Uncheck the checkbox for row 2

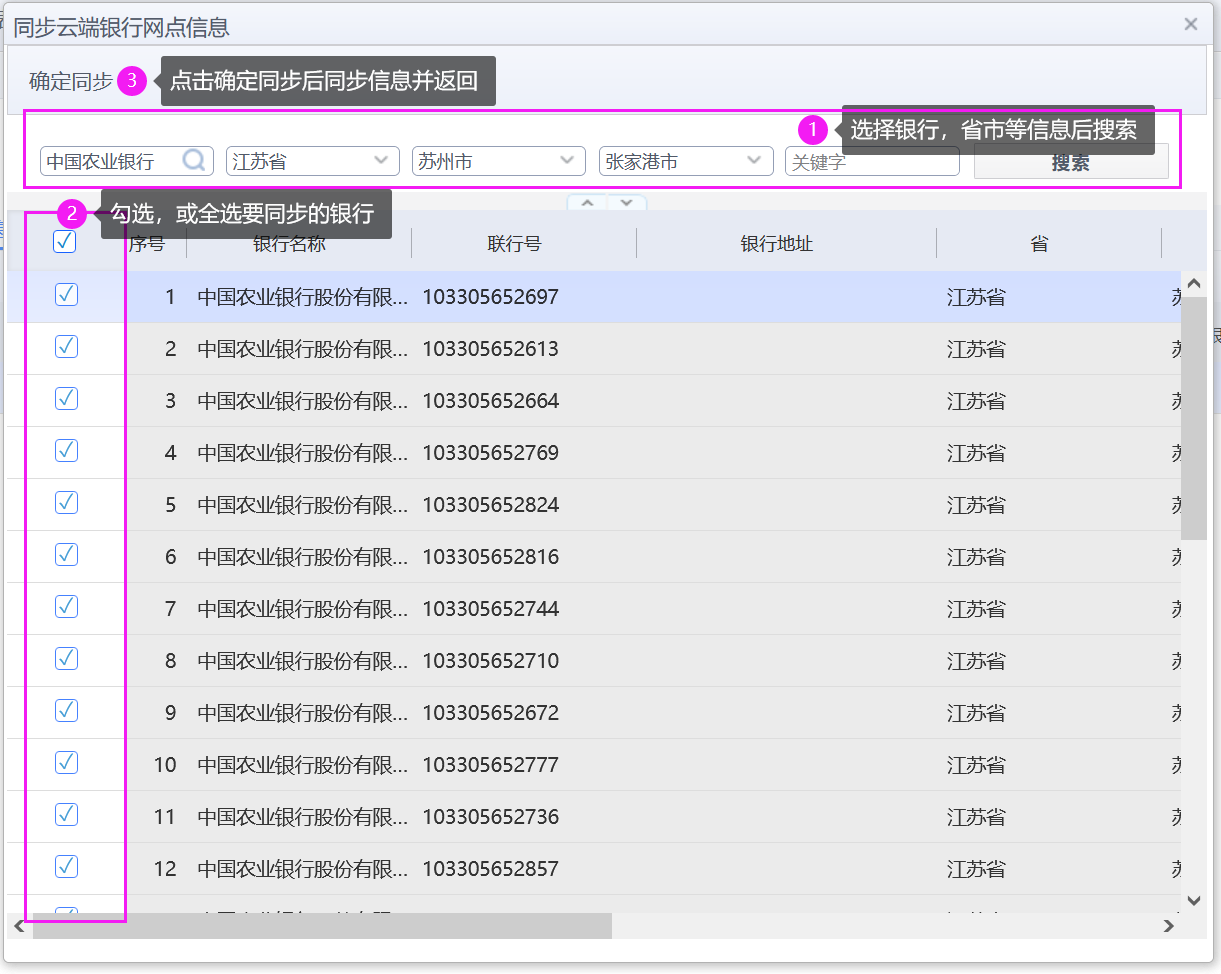(x=66, y=346)
